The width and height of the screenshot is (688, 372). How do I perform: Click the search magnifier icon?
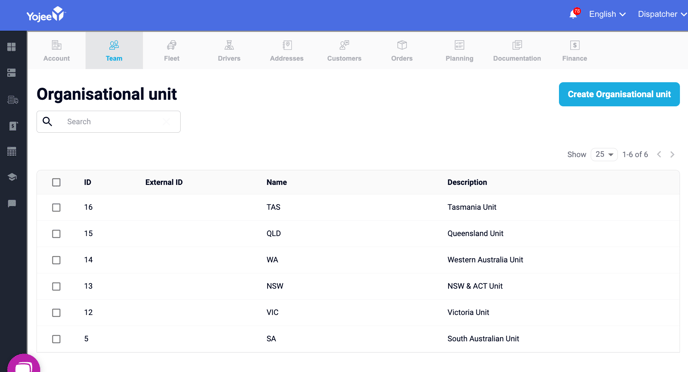click(x=47, y=122)
